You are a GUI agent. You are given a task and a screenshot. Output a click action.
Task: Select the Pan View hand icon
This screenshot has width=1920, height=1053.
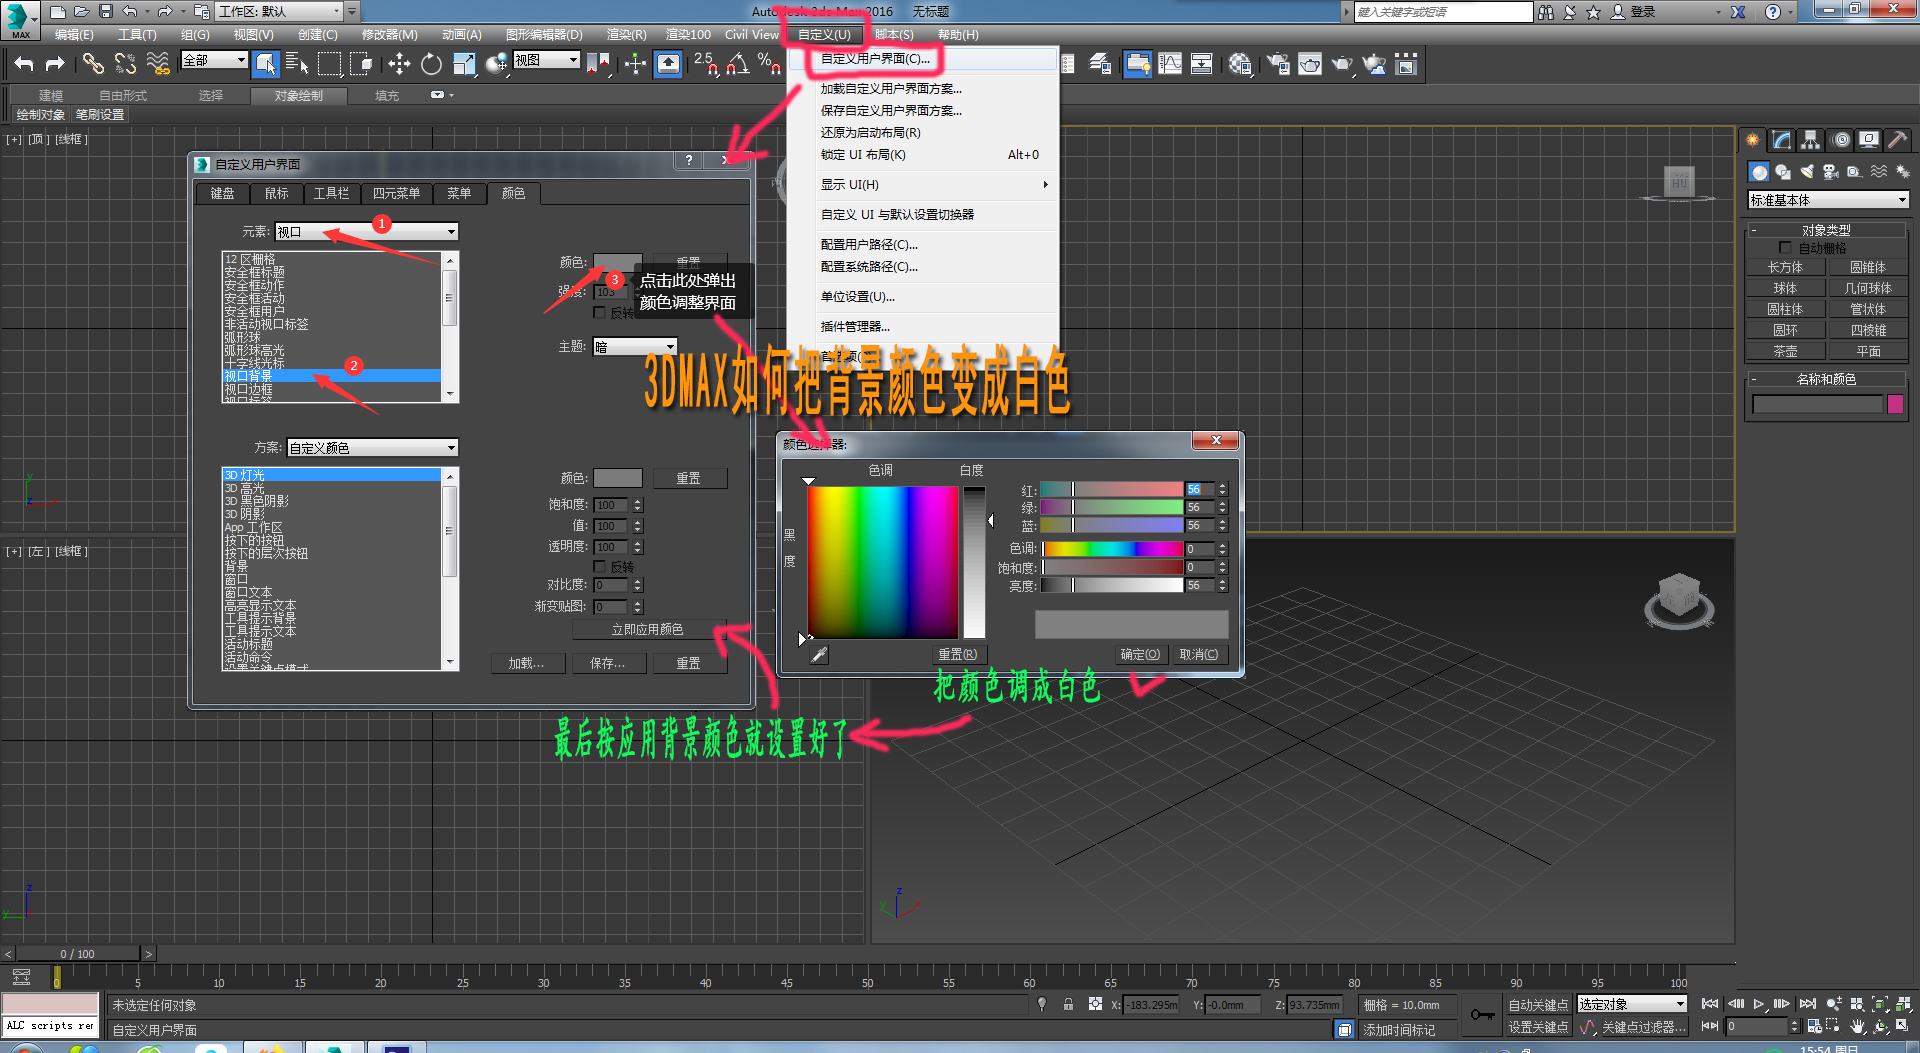coord(1857,1026)
